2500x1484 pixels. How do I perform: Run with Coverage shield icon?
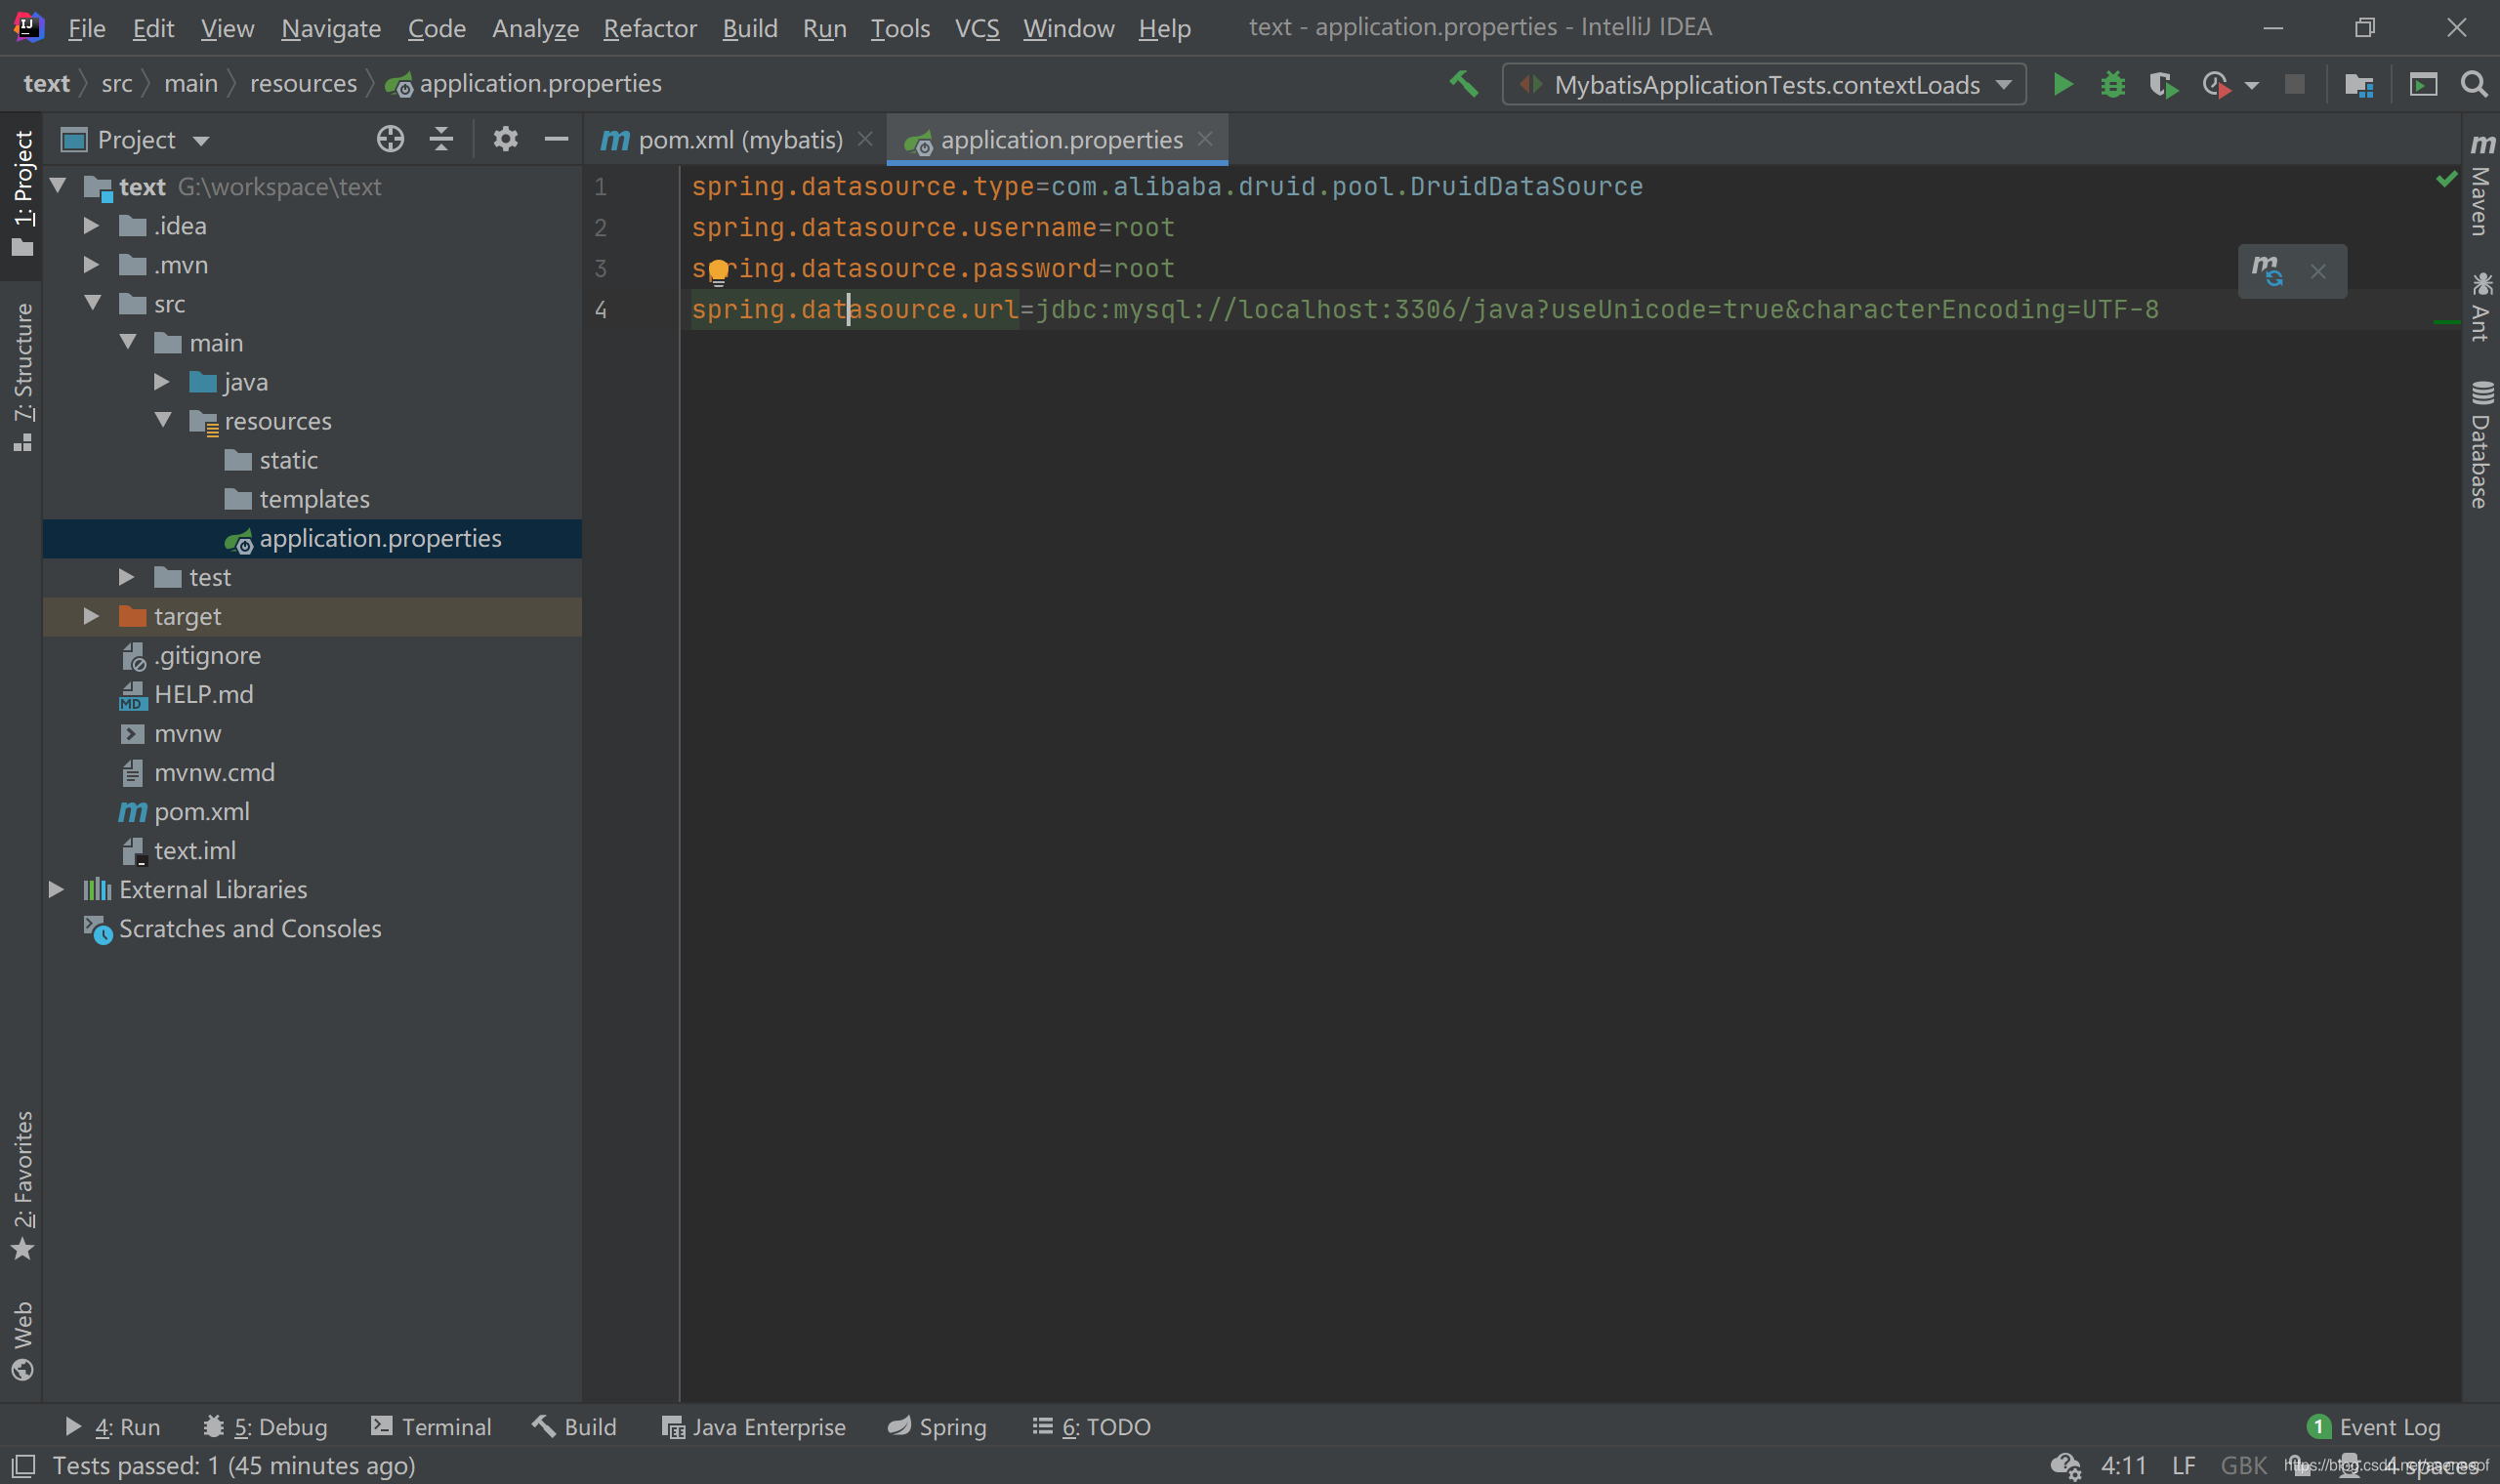click(x=2163, y=85)
